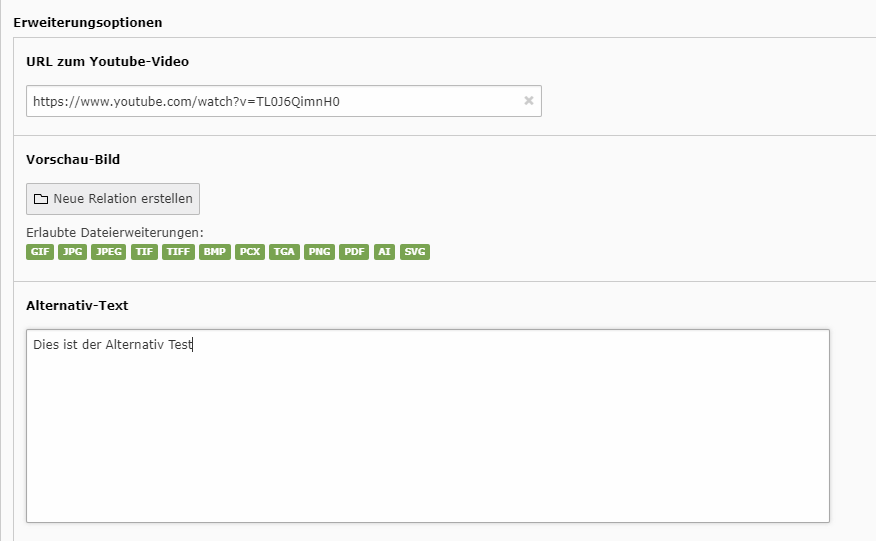
Task: Click the PCX file extension badge
Action: [250, 251]
